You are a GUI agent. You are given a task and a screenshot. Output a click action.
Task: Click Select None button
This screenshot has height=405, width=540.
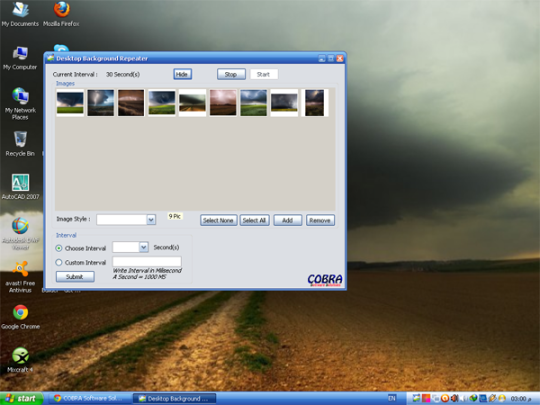(x=218, y=220)
